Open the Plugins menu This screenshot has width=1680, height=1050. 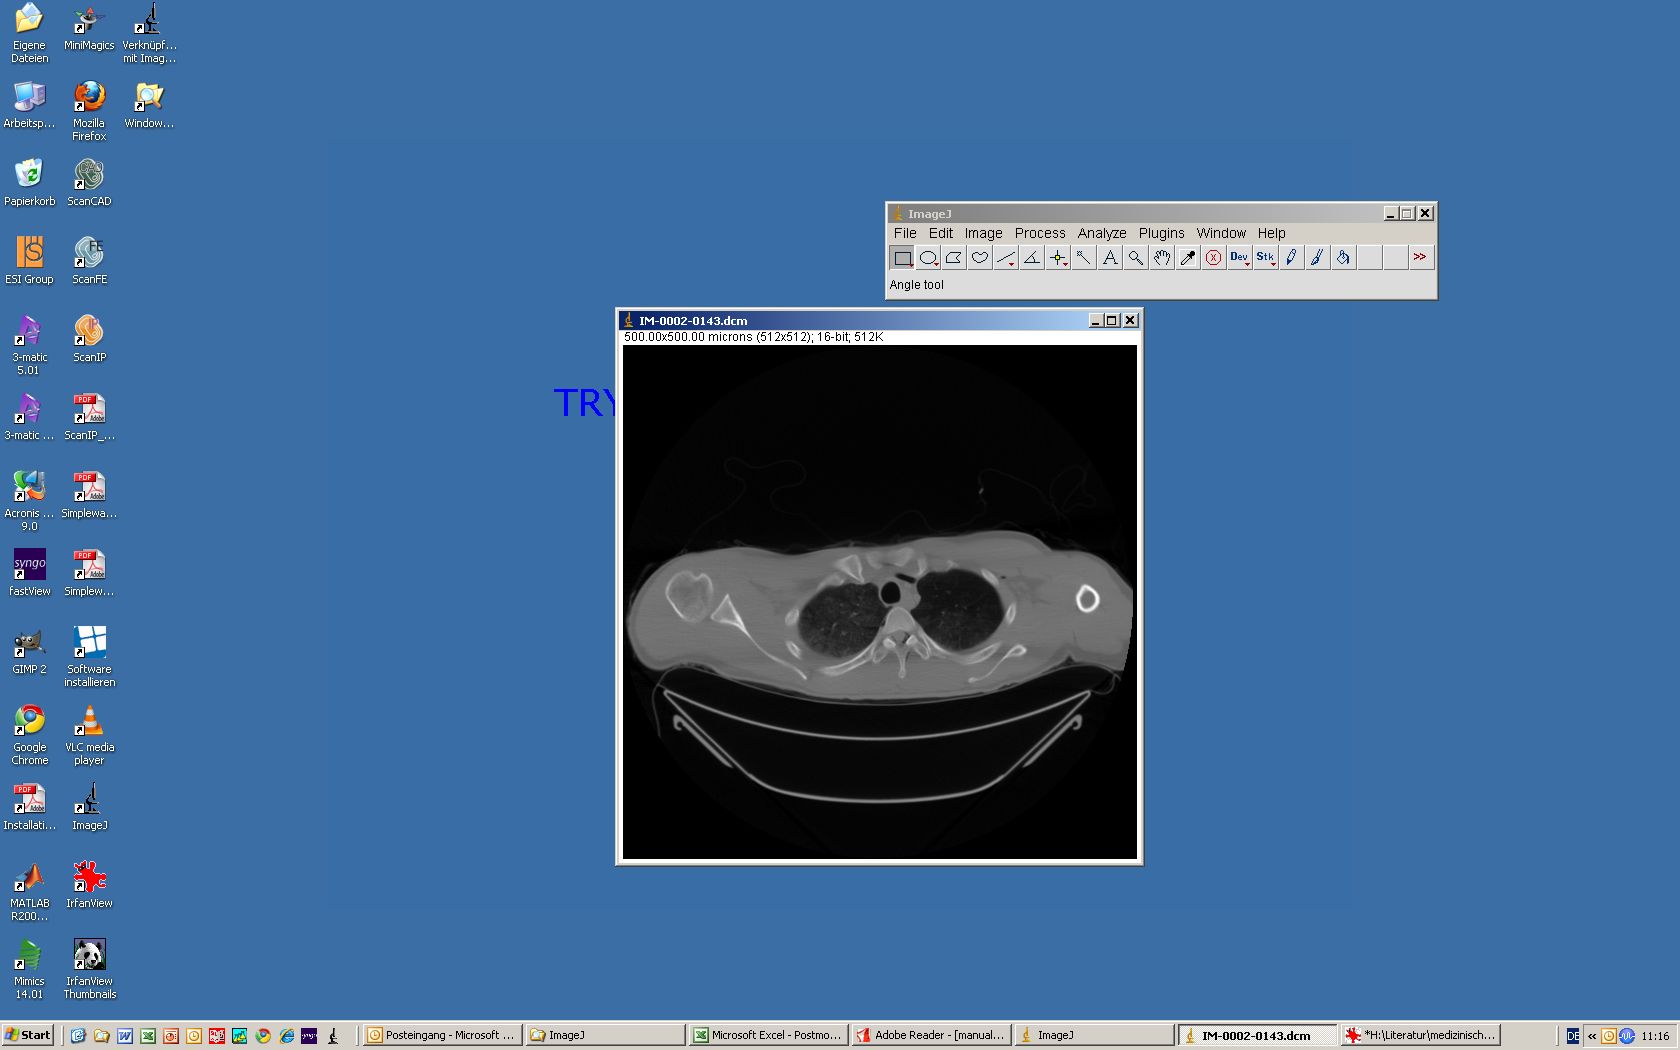pos(1161,233)
